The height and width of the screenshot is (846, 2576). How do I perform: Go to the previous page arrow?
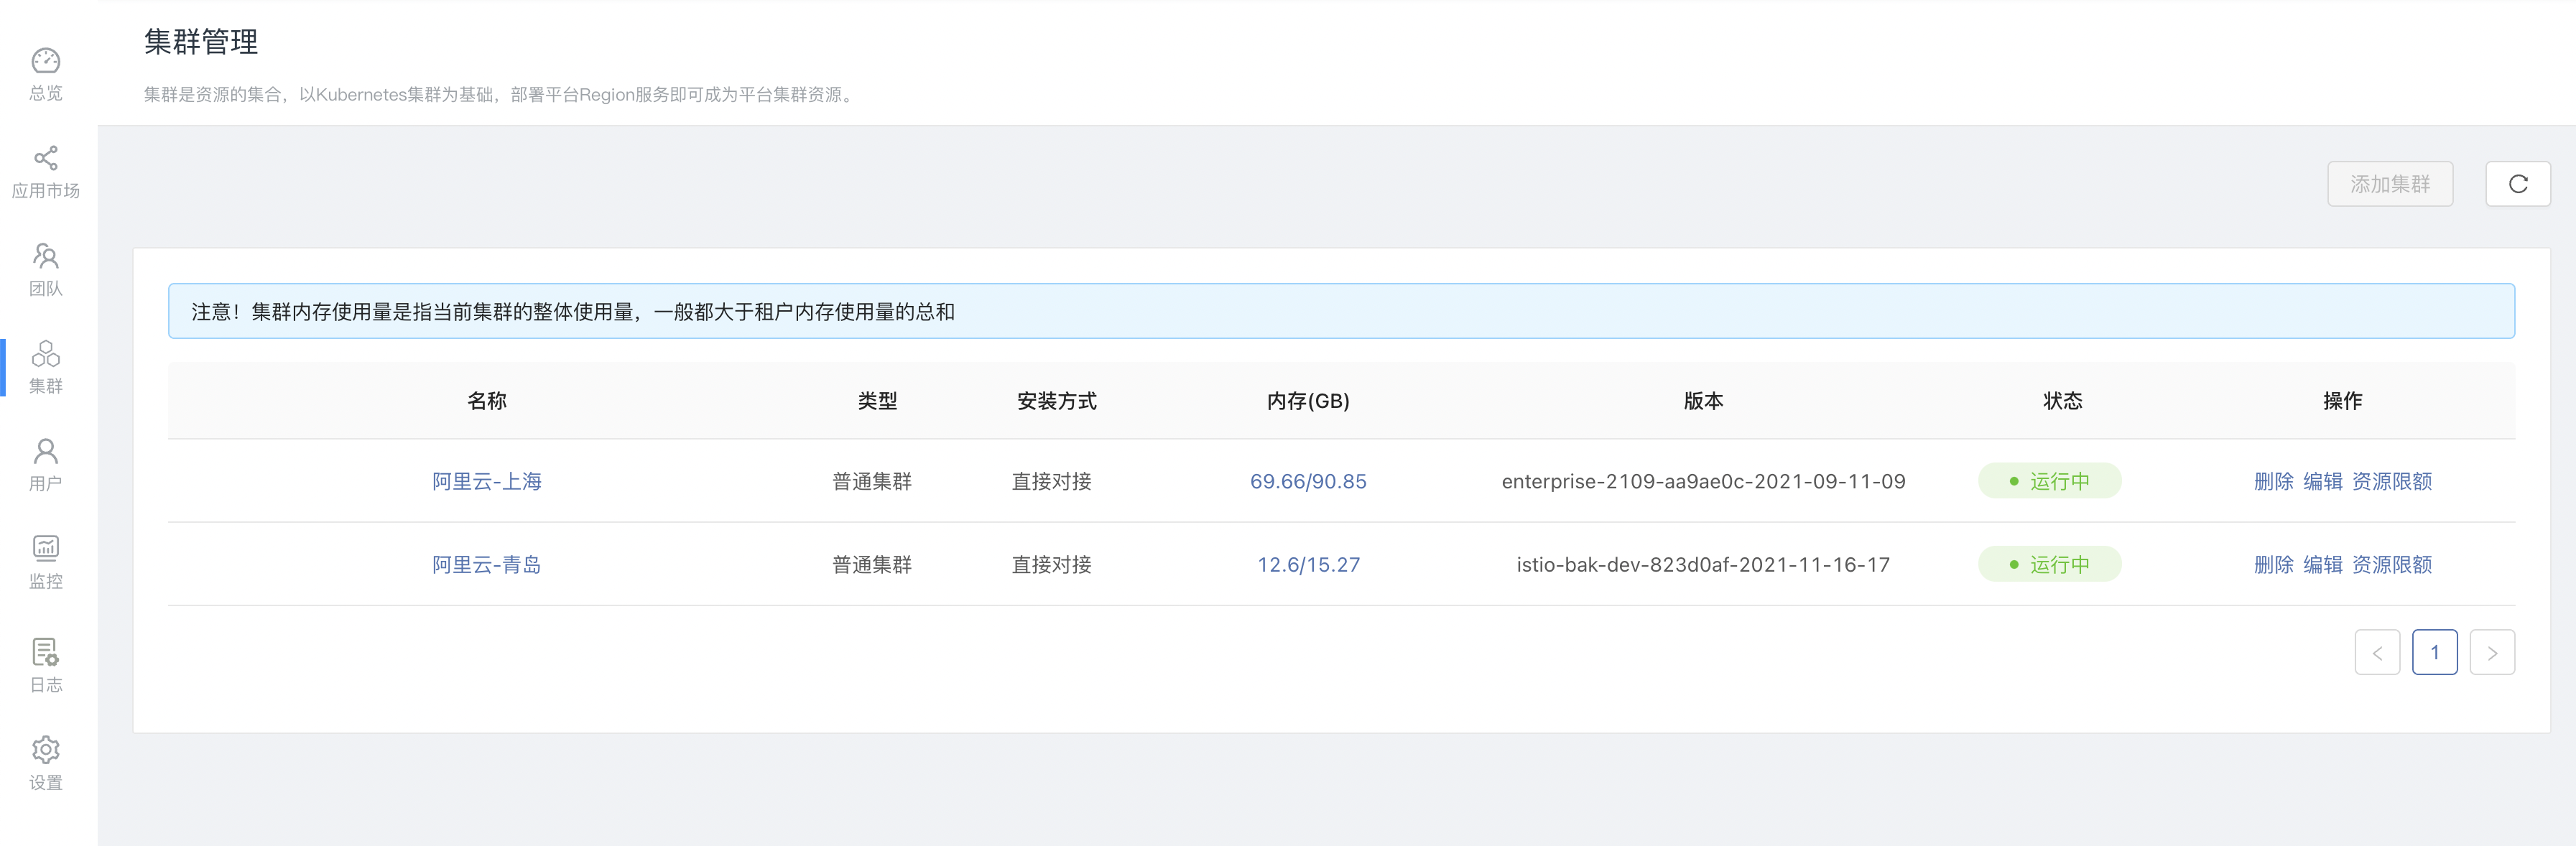(x=2377, y=653)
